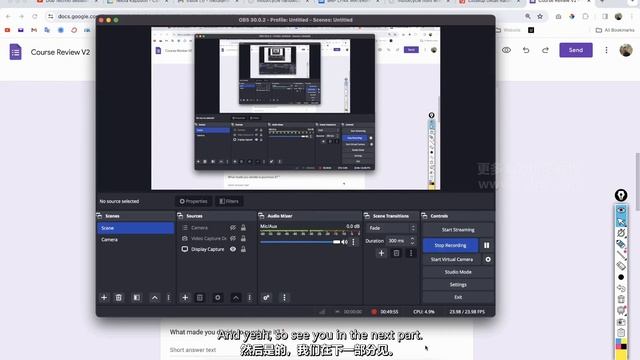Click Scenes dock float icon

click(99, 216)
